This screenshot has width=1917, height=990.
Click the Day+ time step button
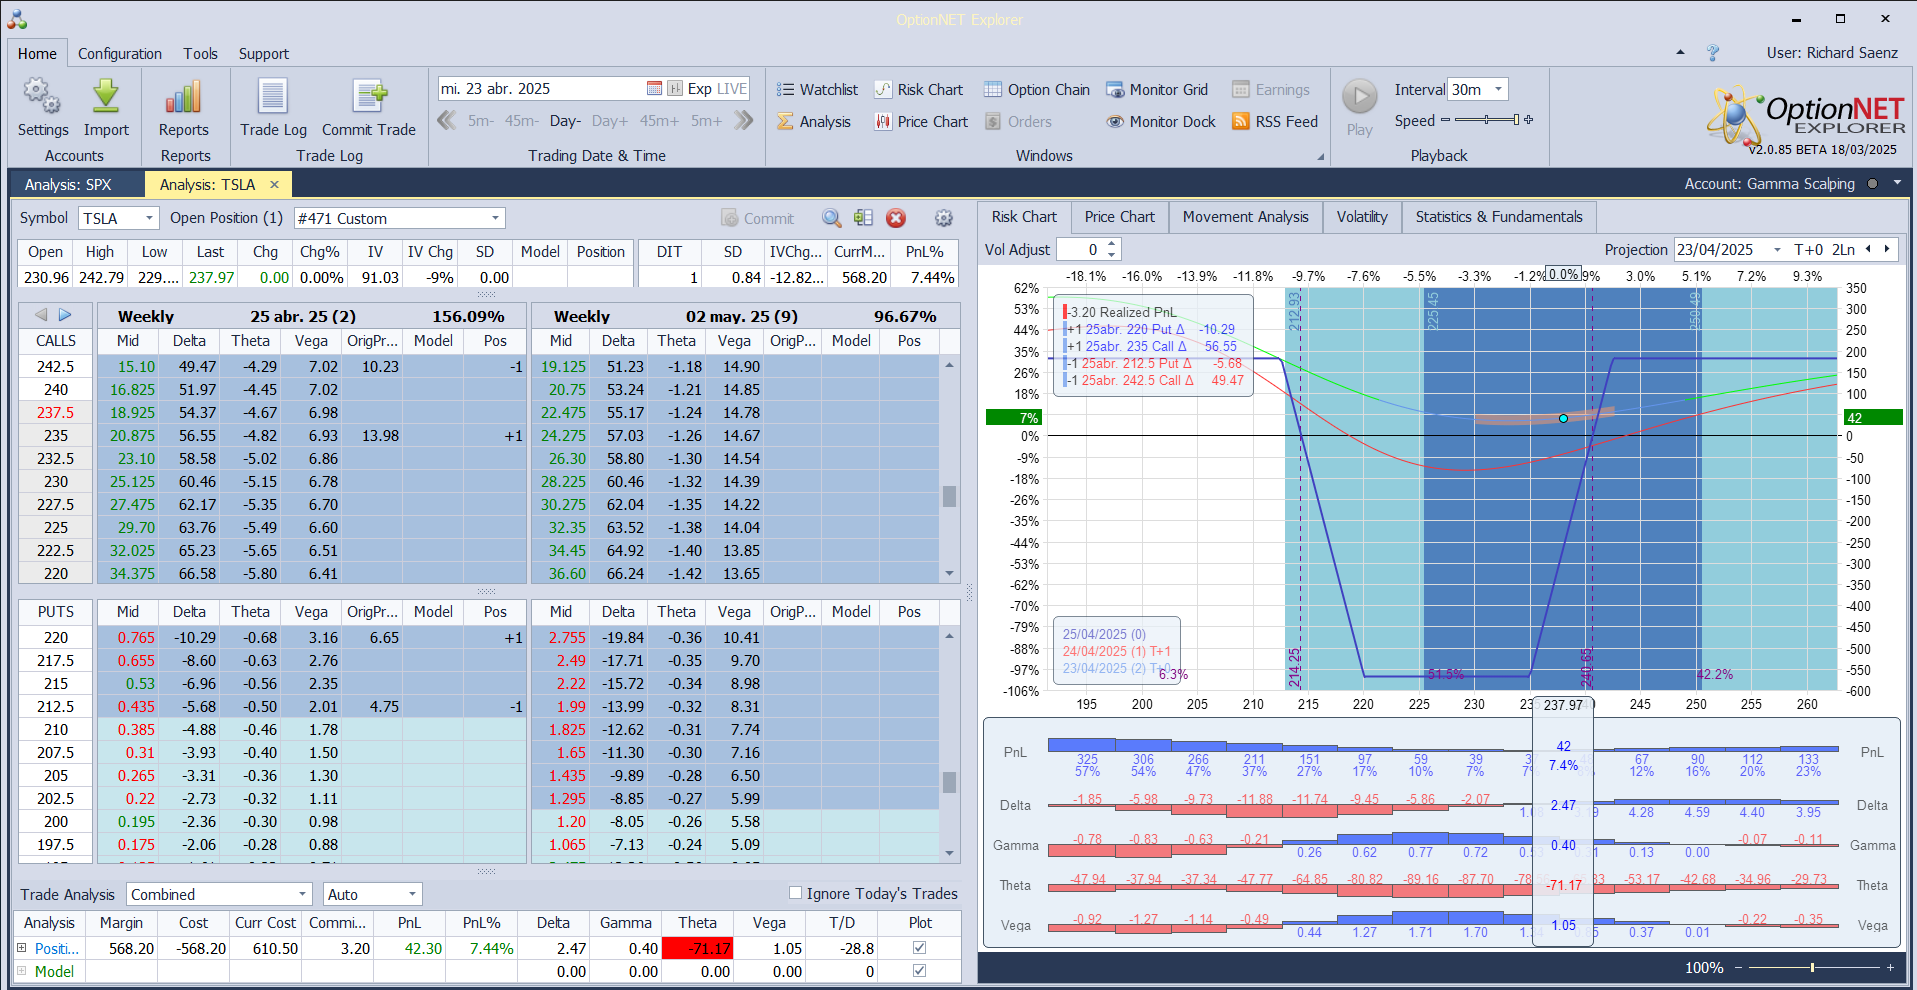(610, 121)
